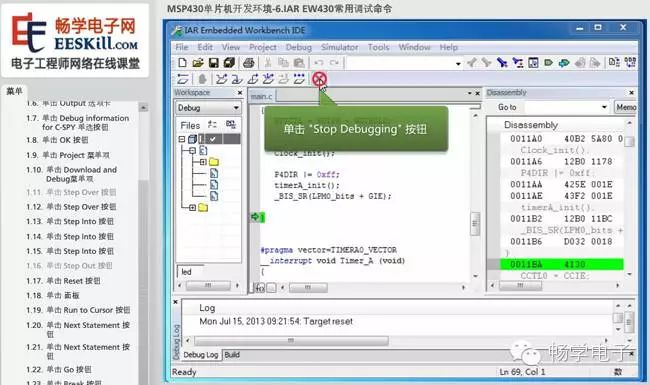
Task: Click the Compile toolbar icon
Action: (614, 63)
